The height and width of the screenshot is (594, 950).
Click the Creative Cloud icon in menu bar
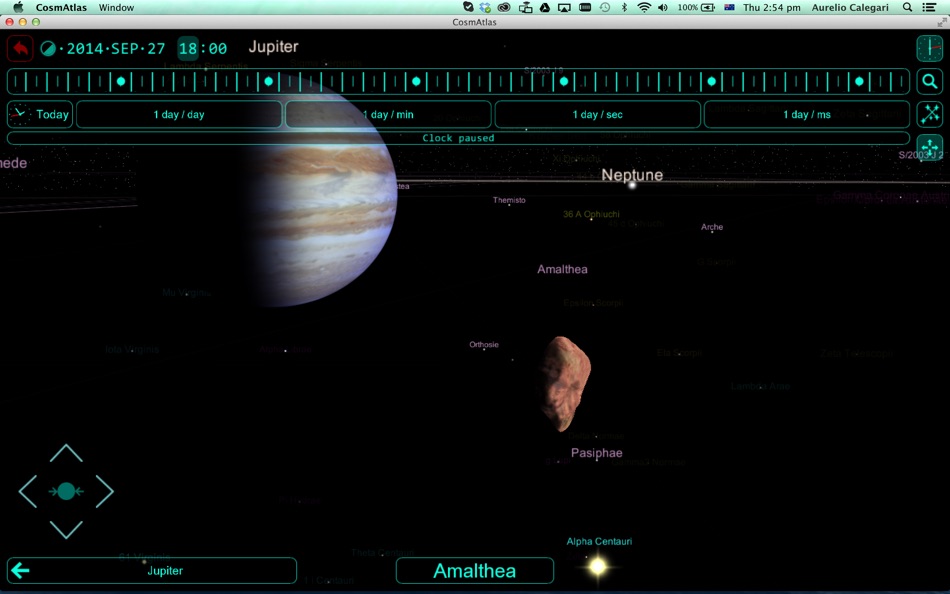tap(503, 7)
